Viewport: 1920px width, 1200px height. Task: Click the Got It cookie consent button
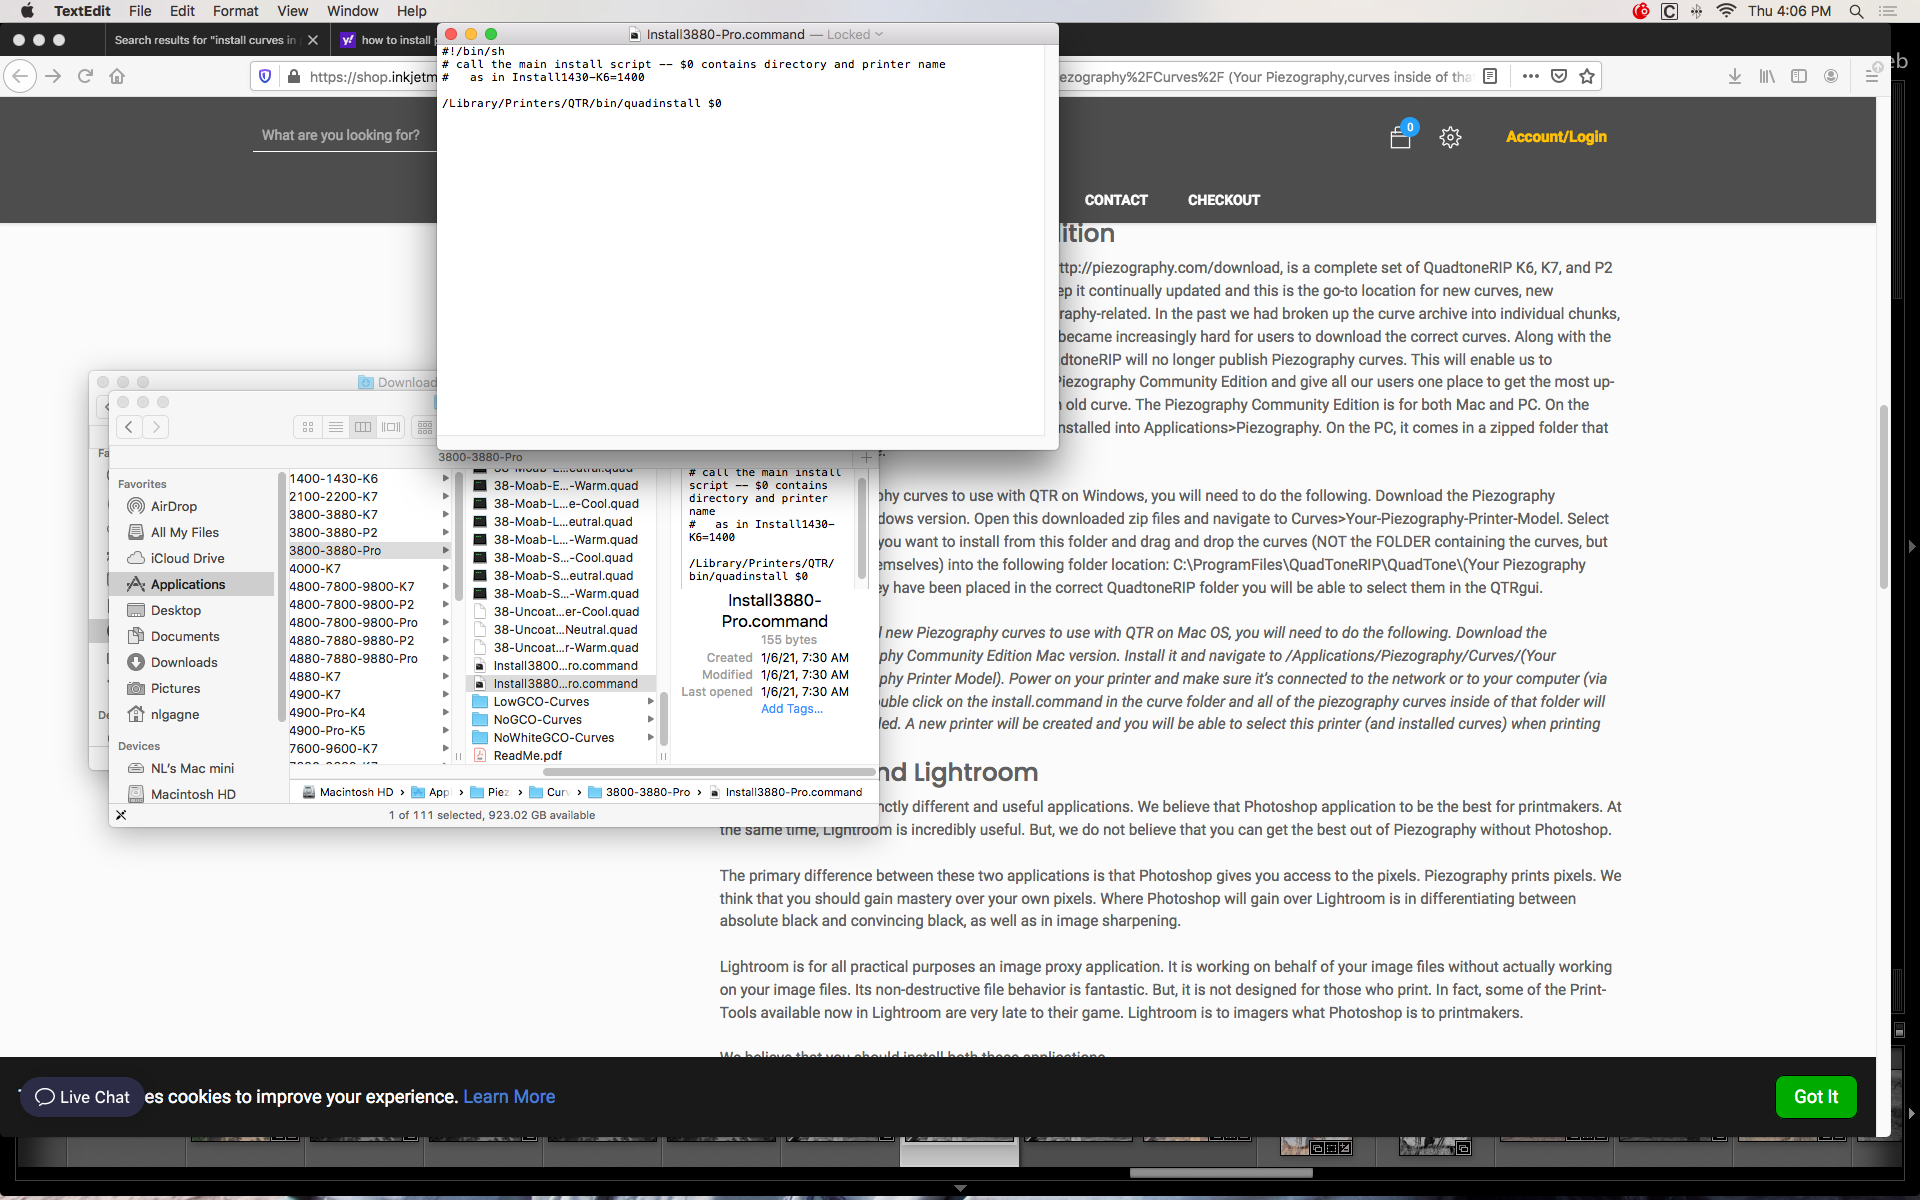[1814, 1096]
